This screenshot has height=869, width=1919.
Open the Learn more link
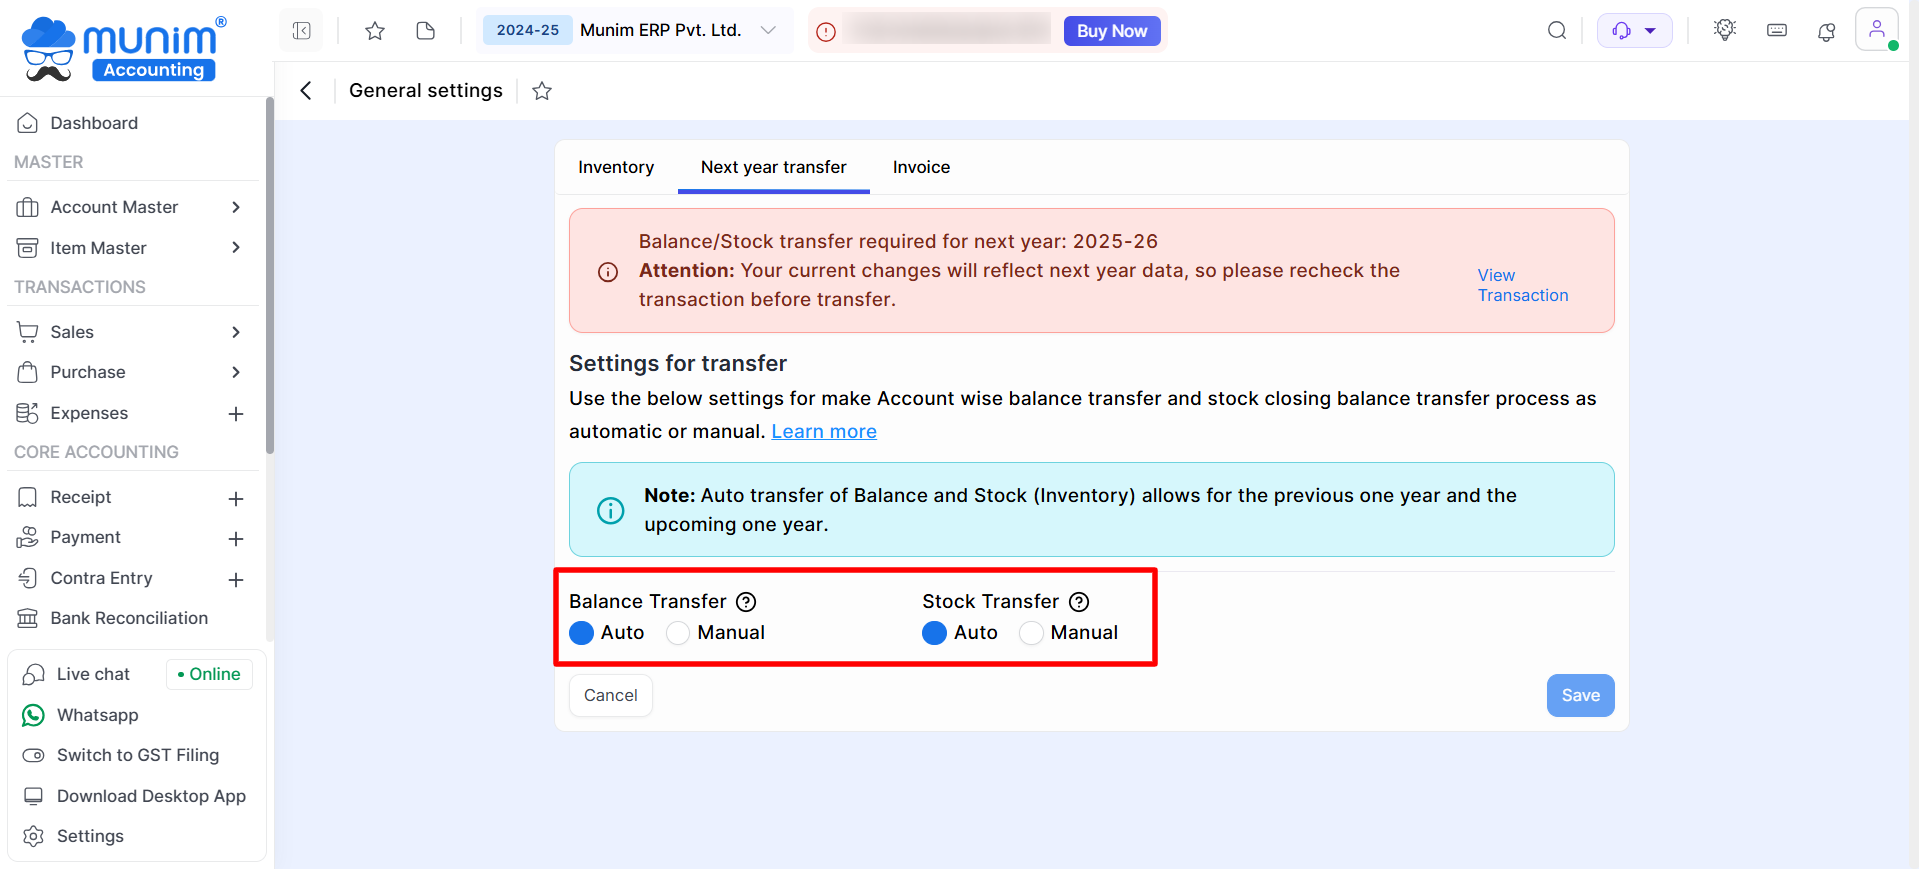pos(824,431)
